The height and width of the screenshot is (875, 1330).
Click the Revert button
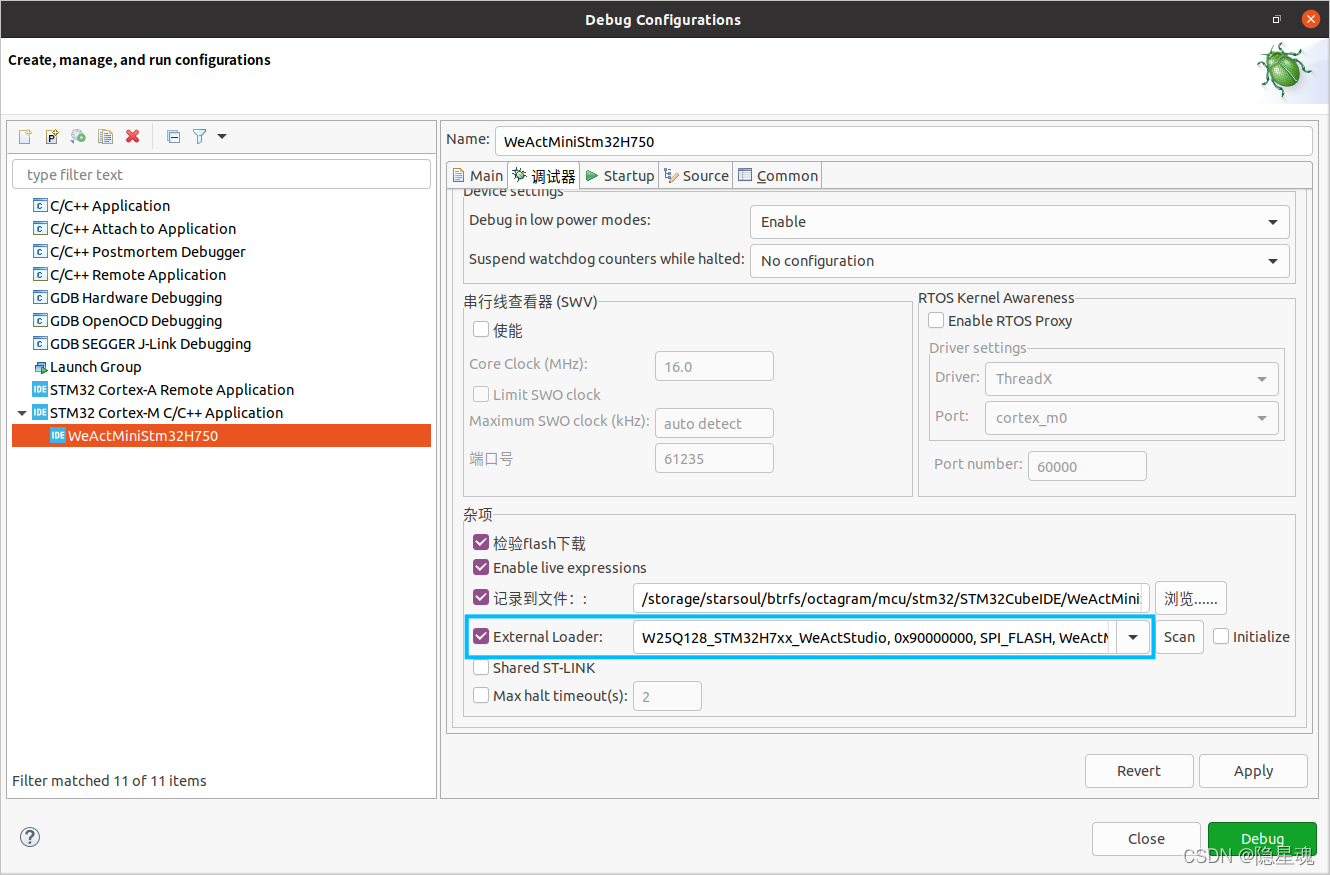point(1139,771)
